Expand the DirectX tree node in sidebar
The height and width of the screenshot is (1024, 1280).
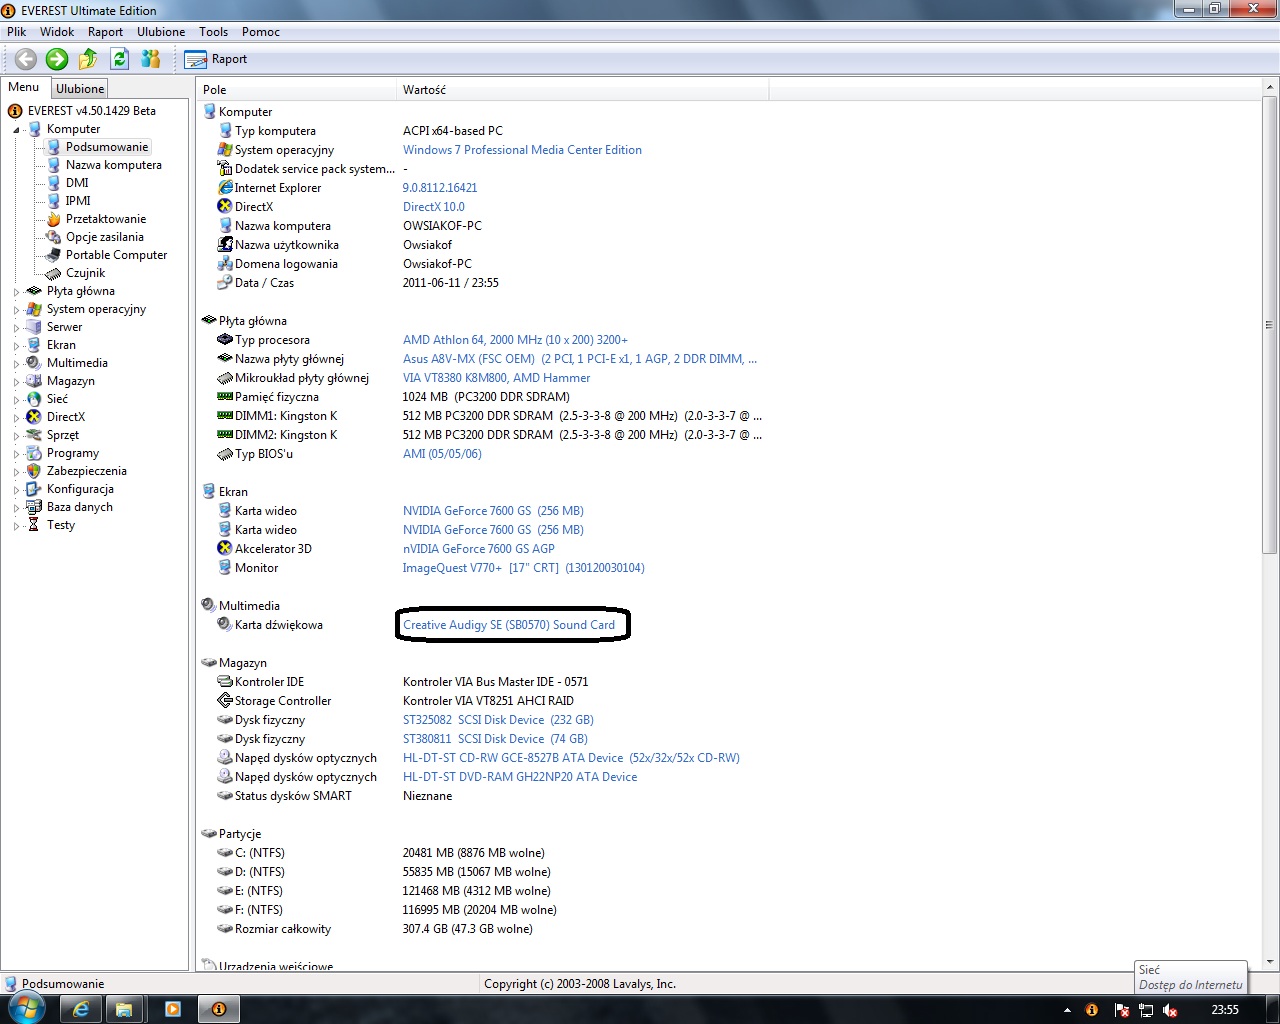[16, 418]
